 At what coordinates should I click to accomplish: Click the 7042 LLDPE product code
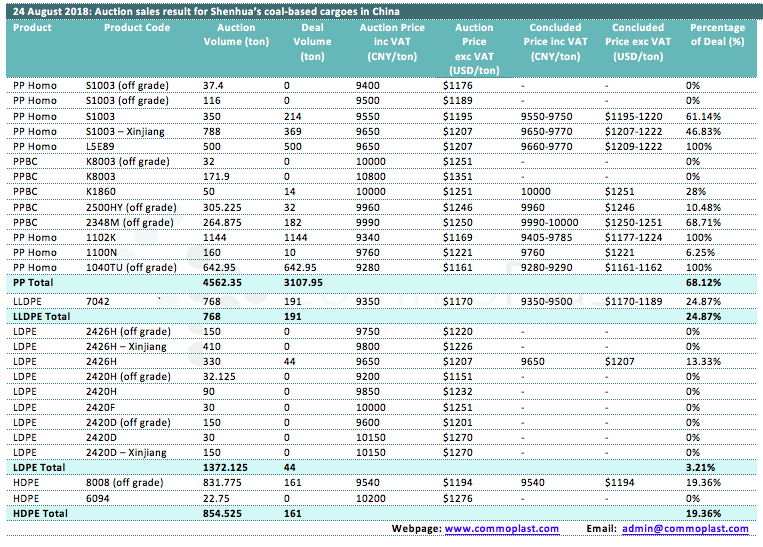[98, 300]
